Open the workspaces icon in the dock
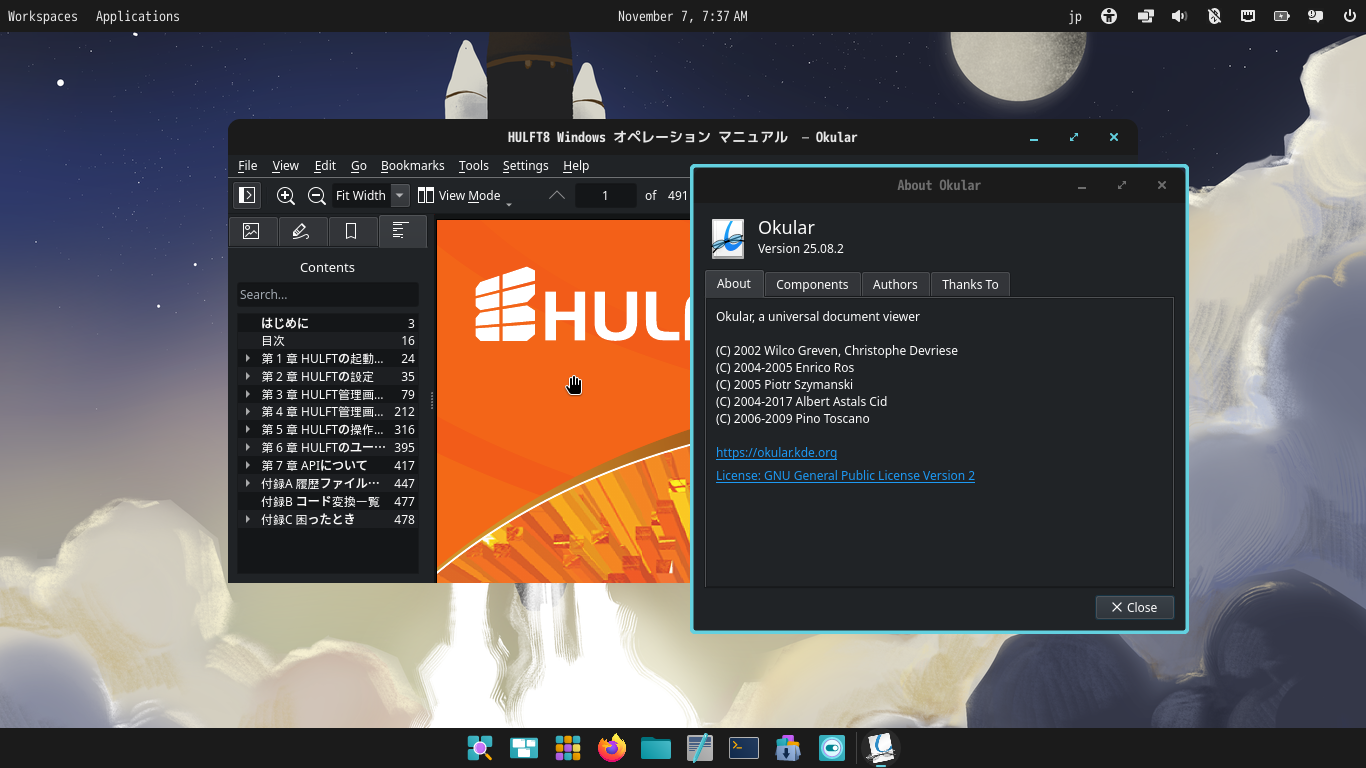 point(524,748)
